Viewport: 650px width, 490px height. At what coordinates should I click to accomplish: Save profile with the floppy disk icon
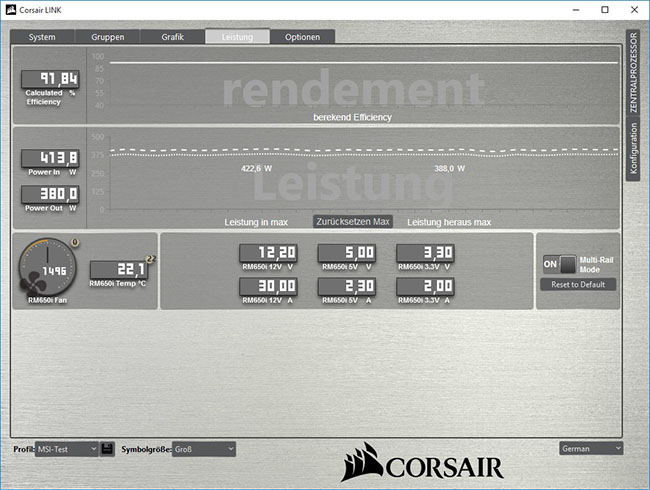pyautogui.click(x=107, y=449)
